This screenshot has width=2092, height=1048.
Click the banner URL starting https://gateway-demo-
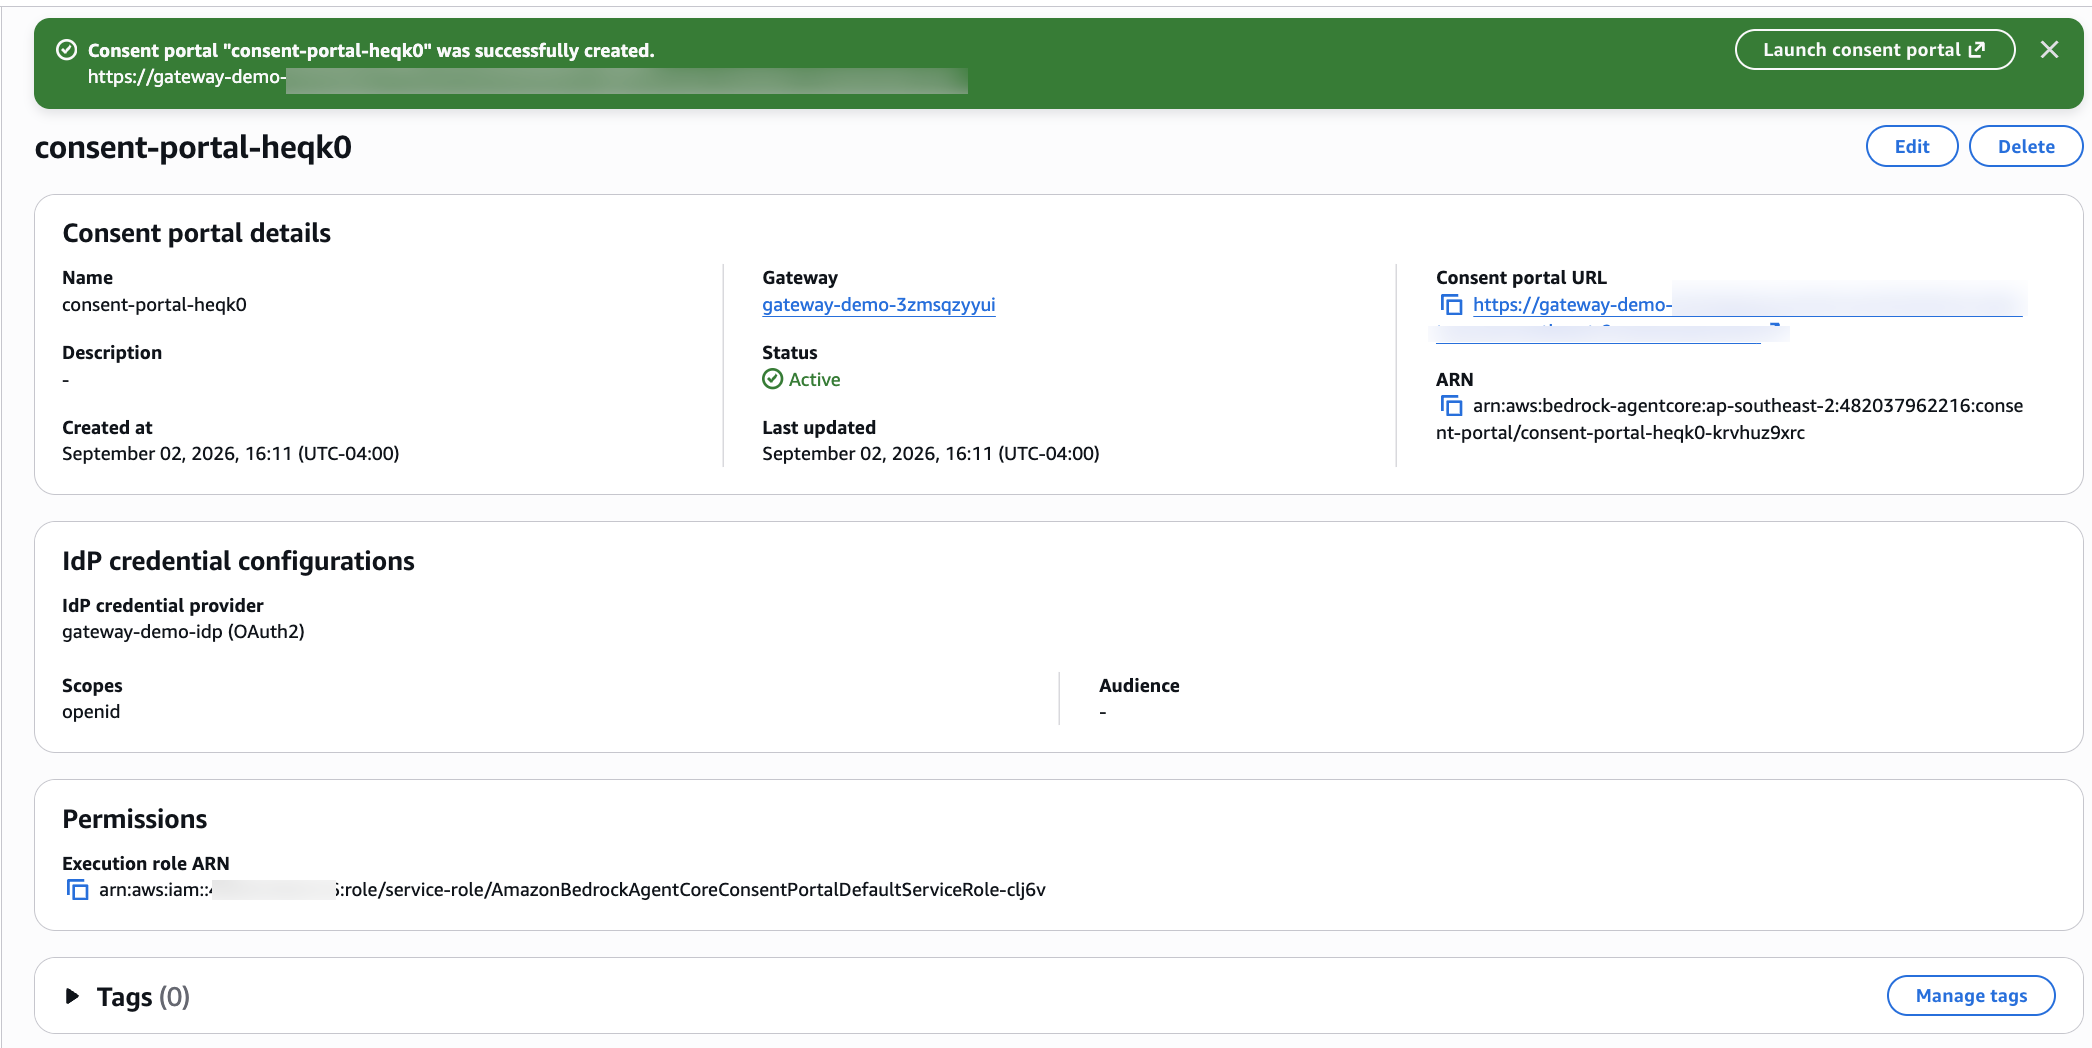click(527, 78)
